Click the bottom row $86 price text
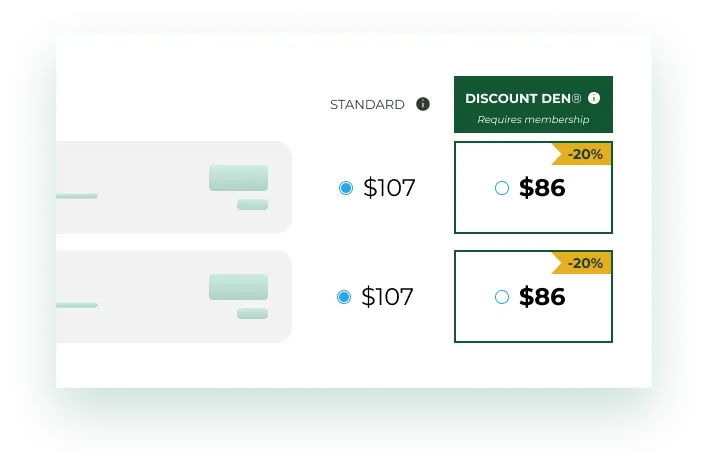Viewport: 708px width, 468px height. [x=542, y=297]
